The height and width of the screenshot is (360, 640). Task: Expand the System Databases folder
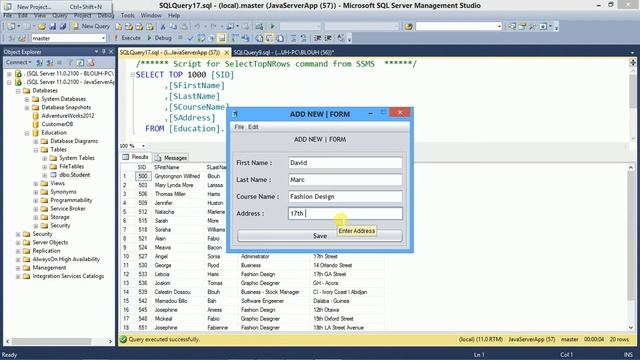(27, 99)
